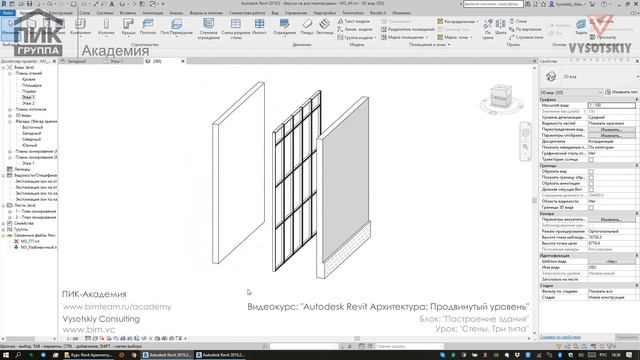
Task: Select the Floor (Пол/Перекрытие) tool
Action: pyautogui.click(x=176, y=27)
